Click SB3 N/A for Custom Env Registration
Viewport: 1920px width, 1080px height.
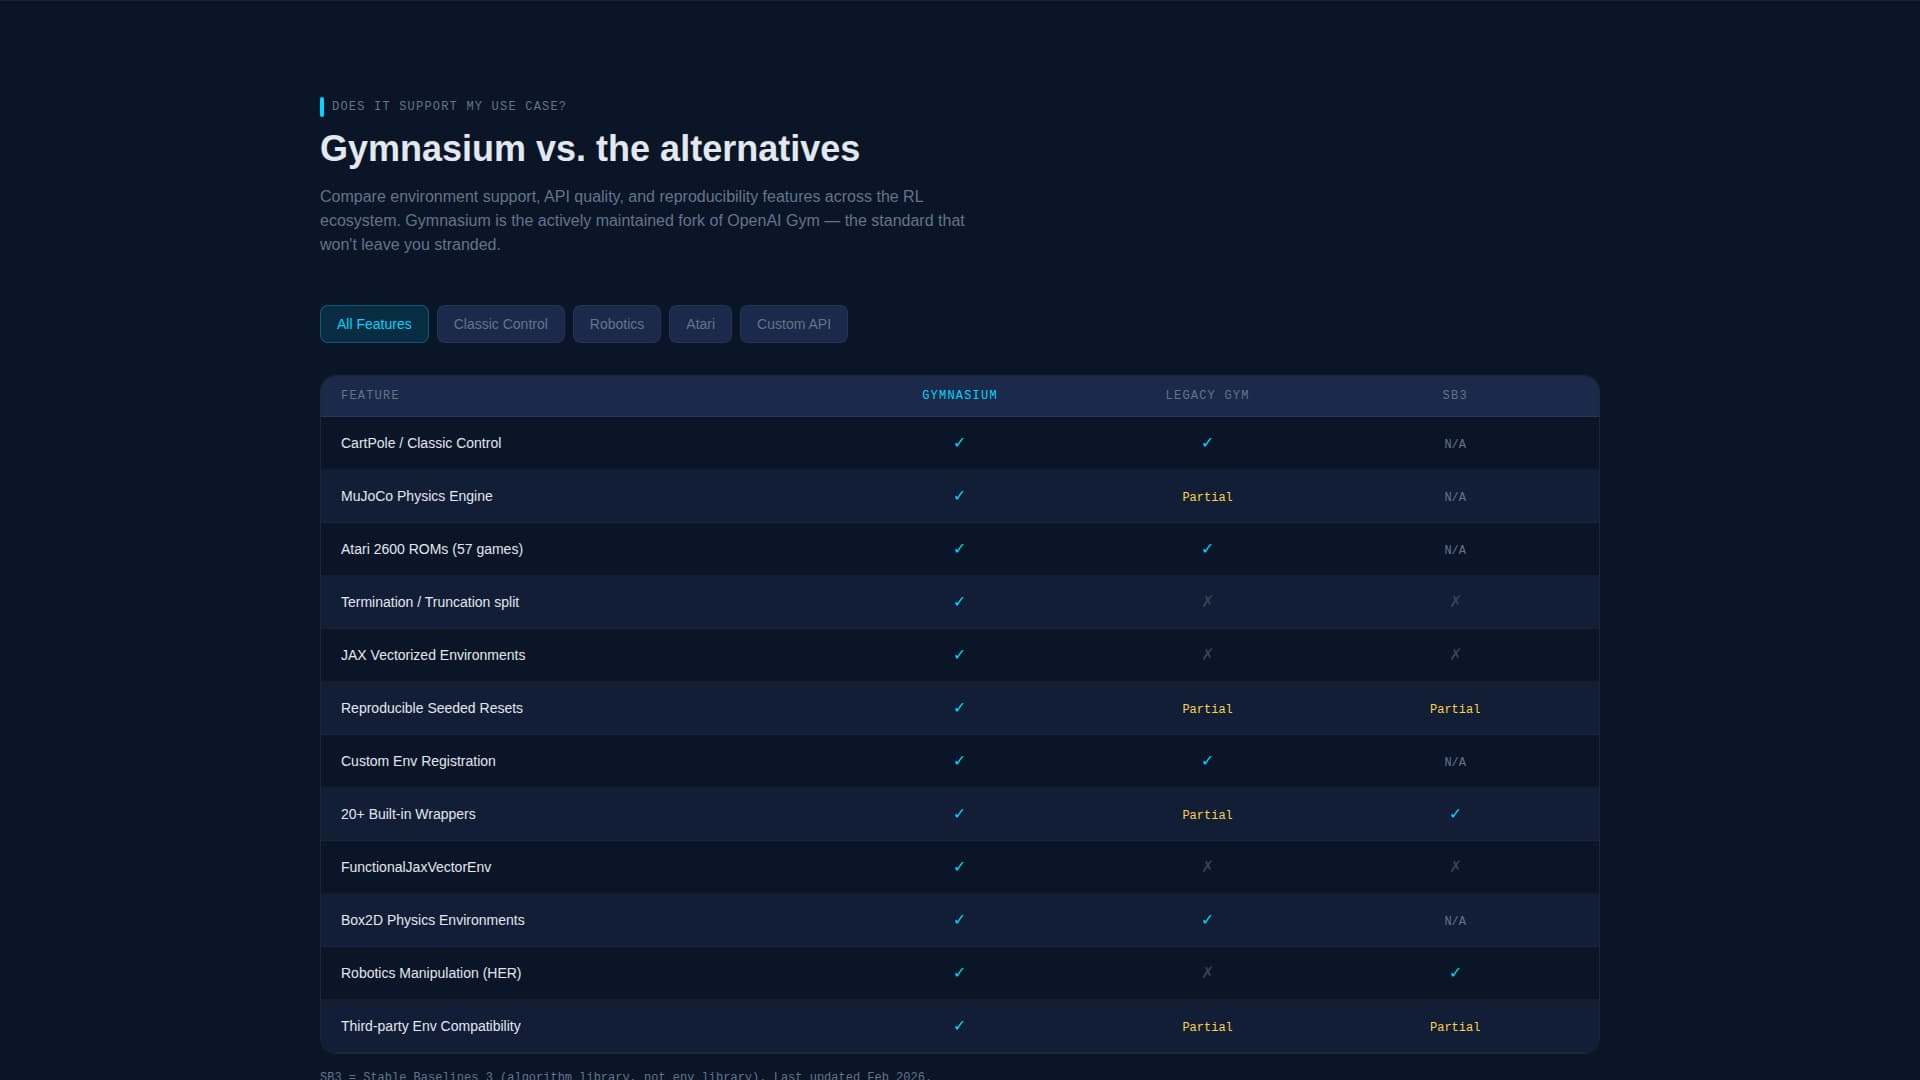[x=1455, y=762]
